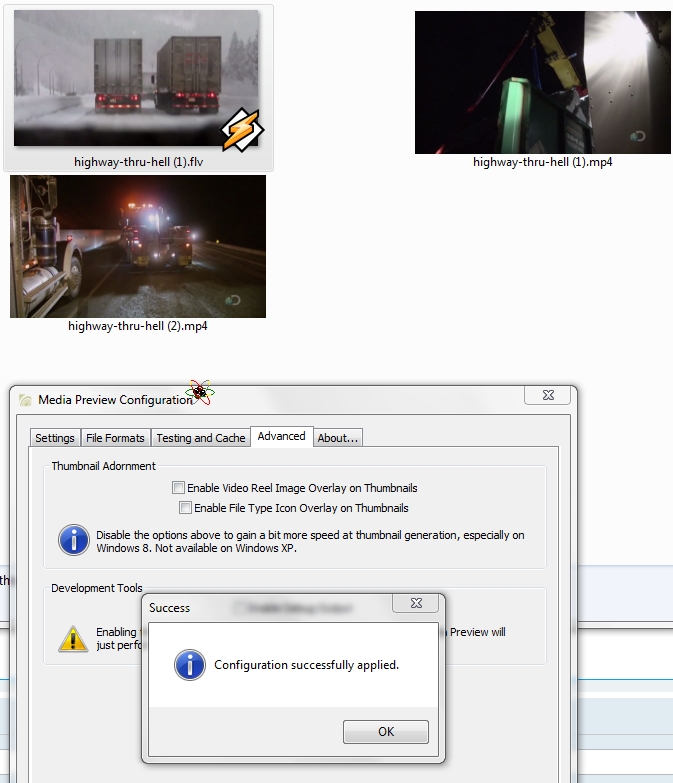Select the highway-thru-hell (1).mp4 video thumbnail
The image size is (673, 783).
(542, 83)
